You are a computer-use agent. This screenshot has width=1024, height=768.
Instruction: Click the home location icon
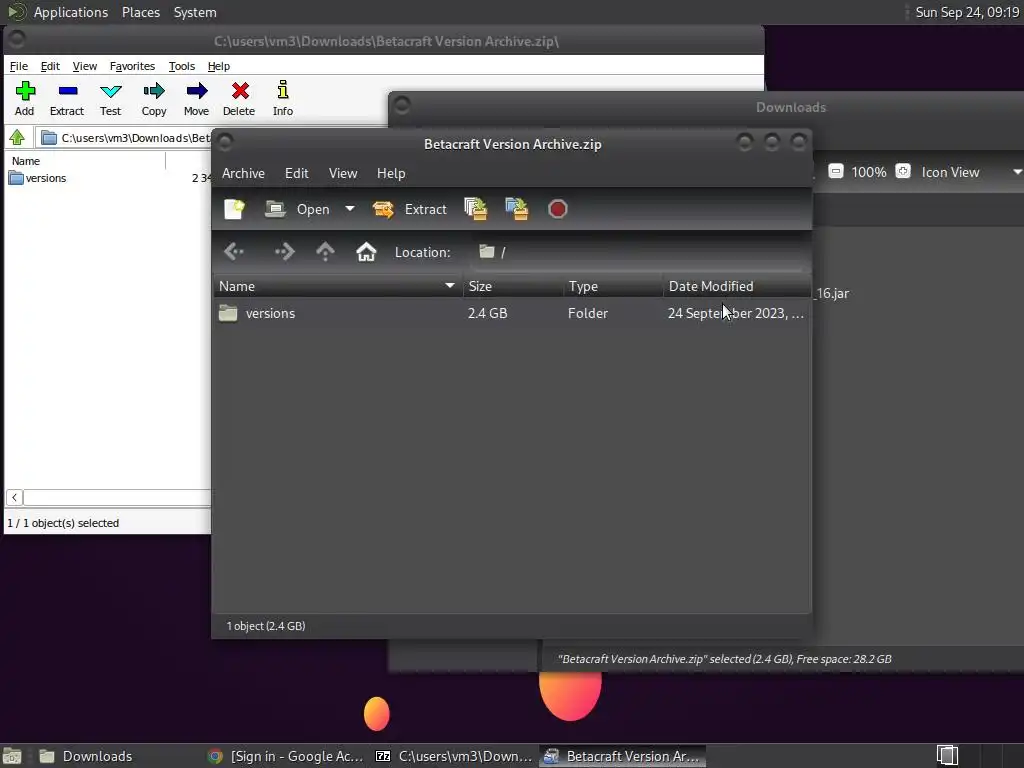(366, 251)
